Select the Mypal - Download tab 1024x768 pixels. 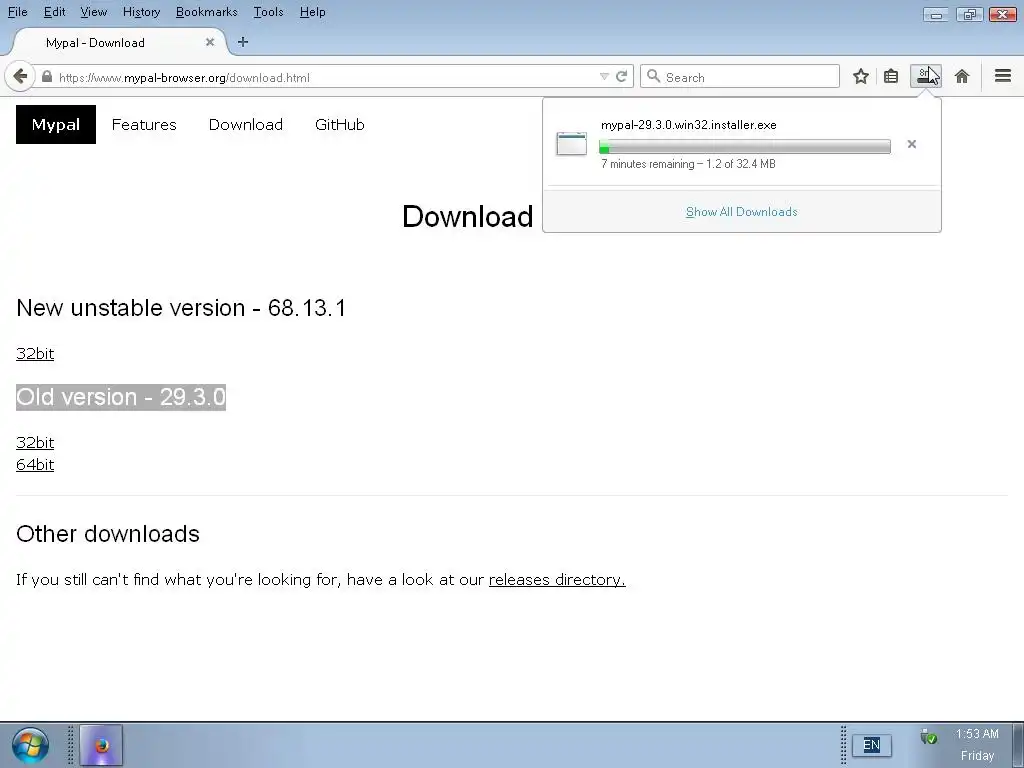click(x=118, y=42)
